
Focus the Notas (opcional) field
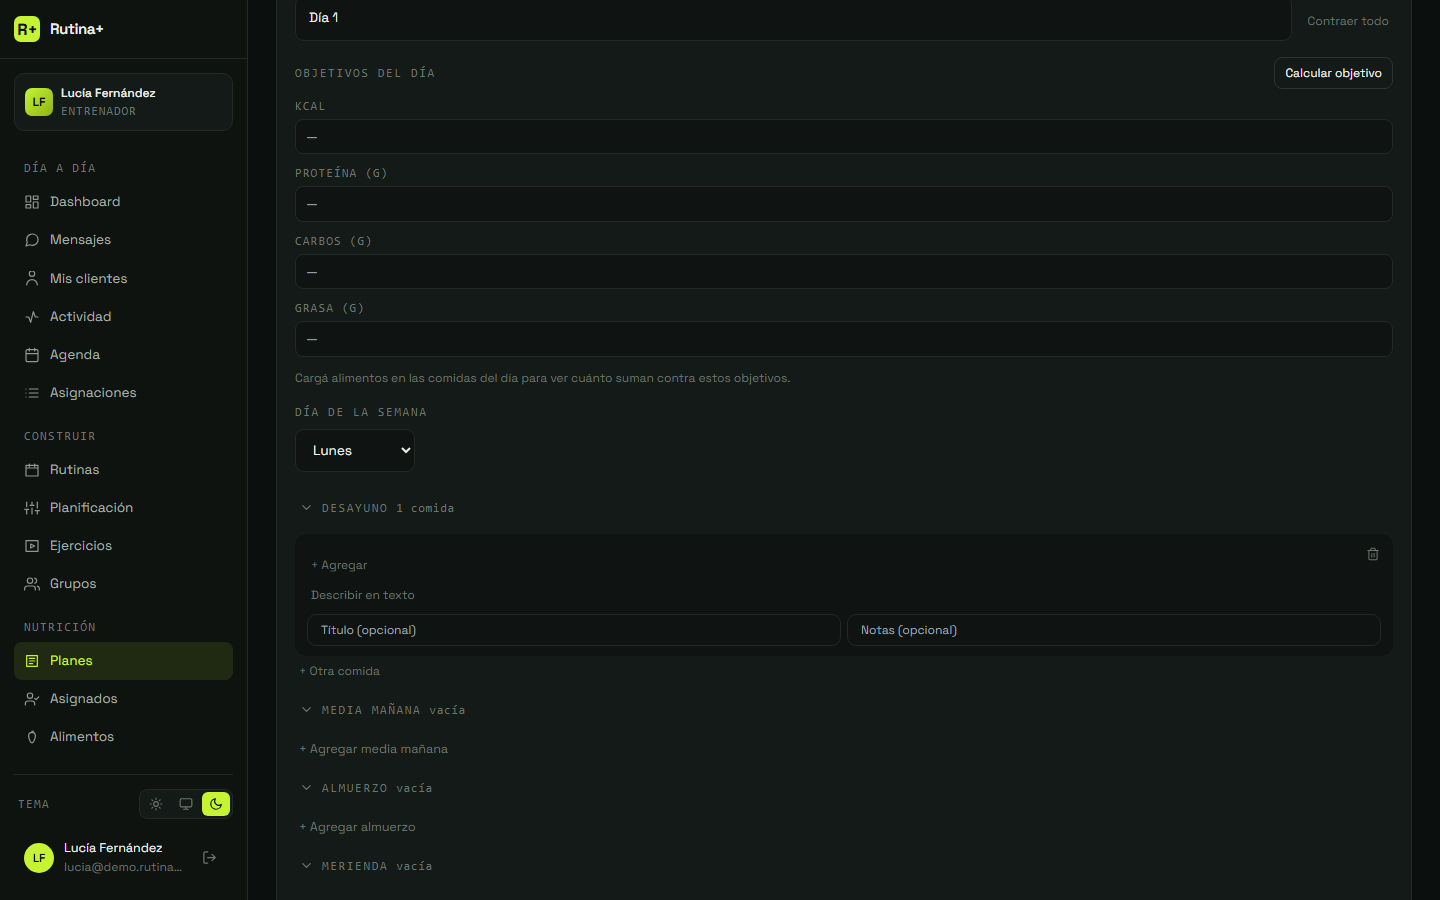(1114, 630)
